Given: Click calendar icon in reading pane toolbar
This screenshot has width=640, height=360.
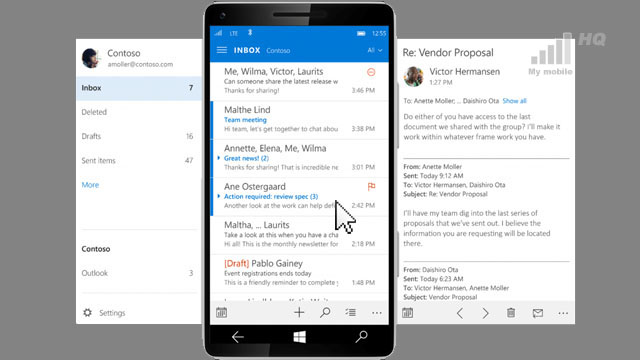Looking at the screenshot, I should (407, 313).
